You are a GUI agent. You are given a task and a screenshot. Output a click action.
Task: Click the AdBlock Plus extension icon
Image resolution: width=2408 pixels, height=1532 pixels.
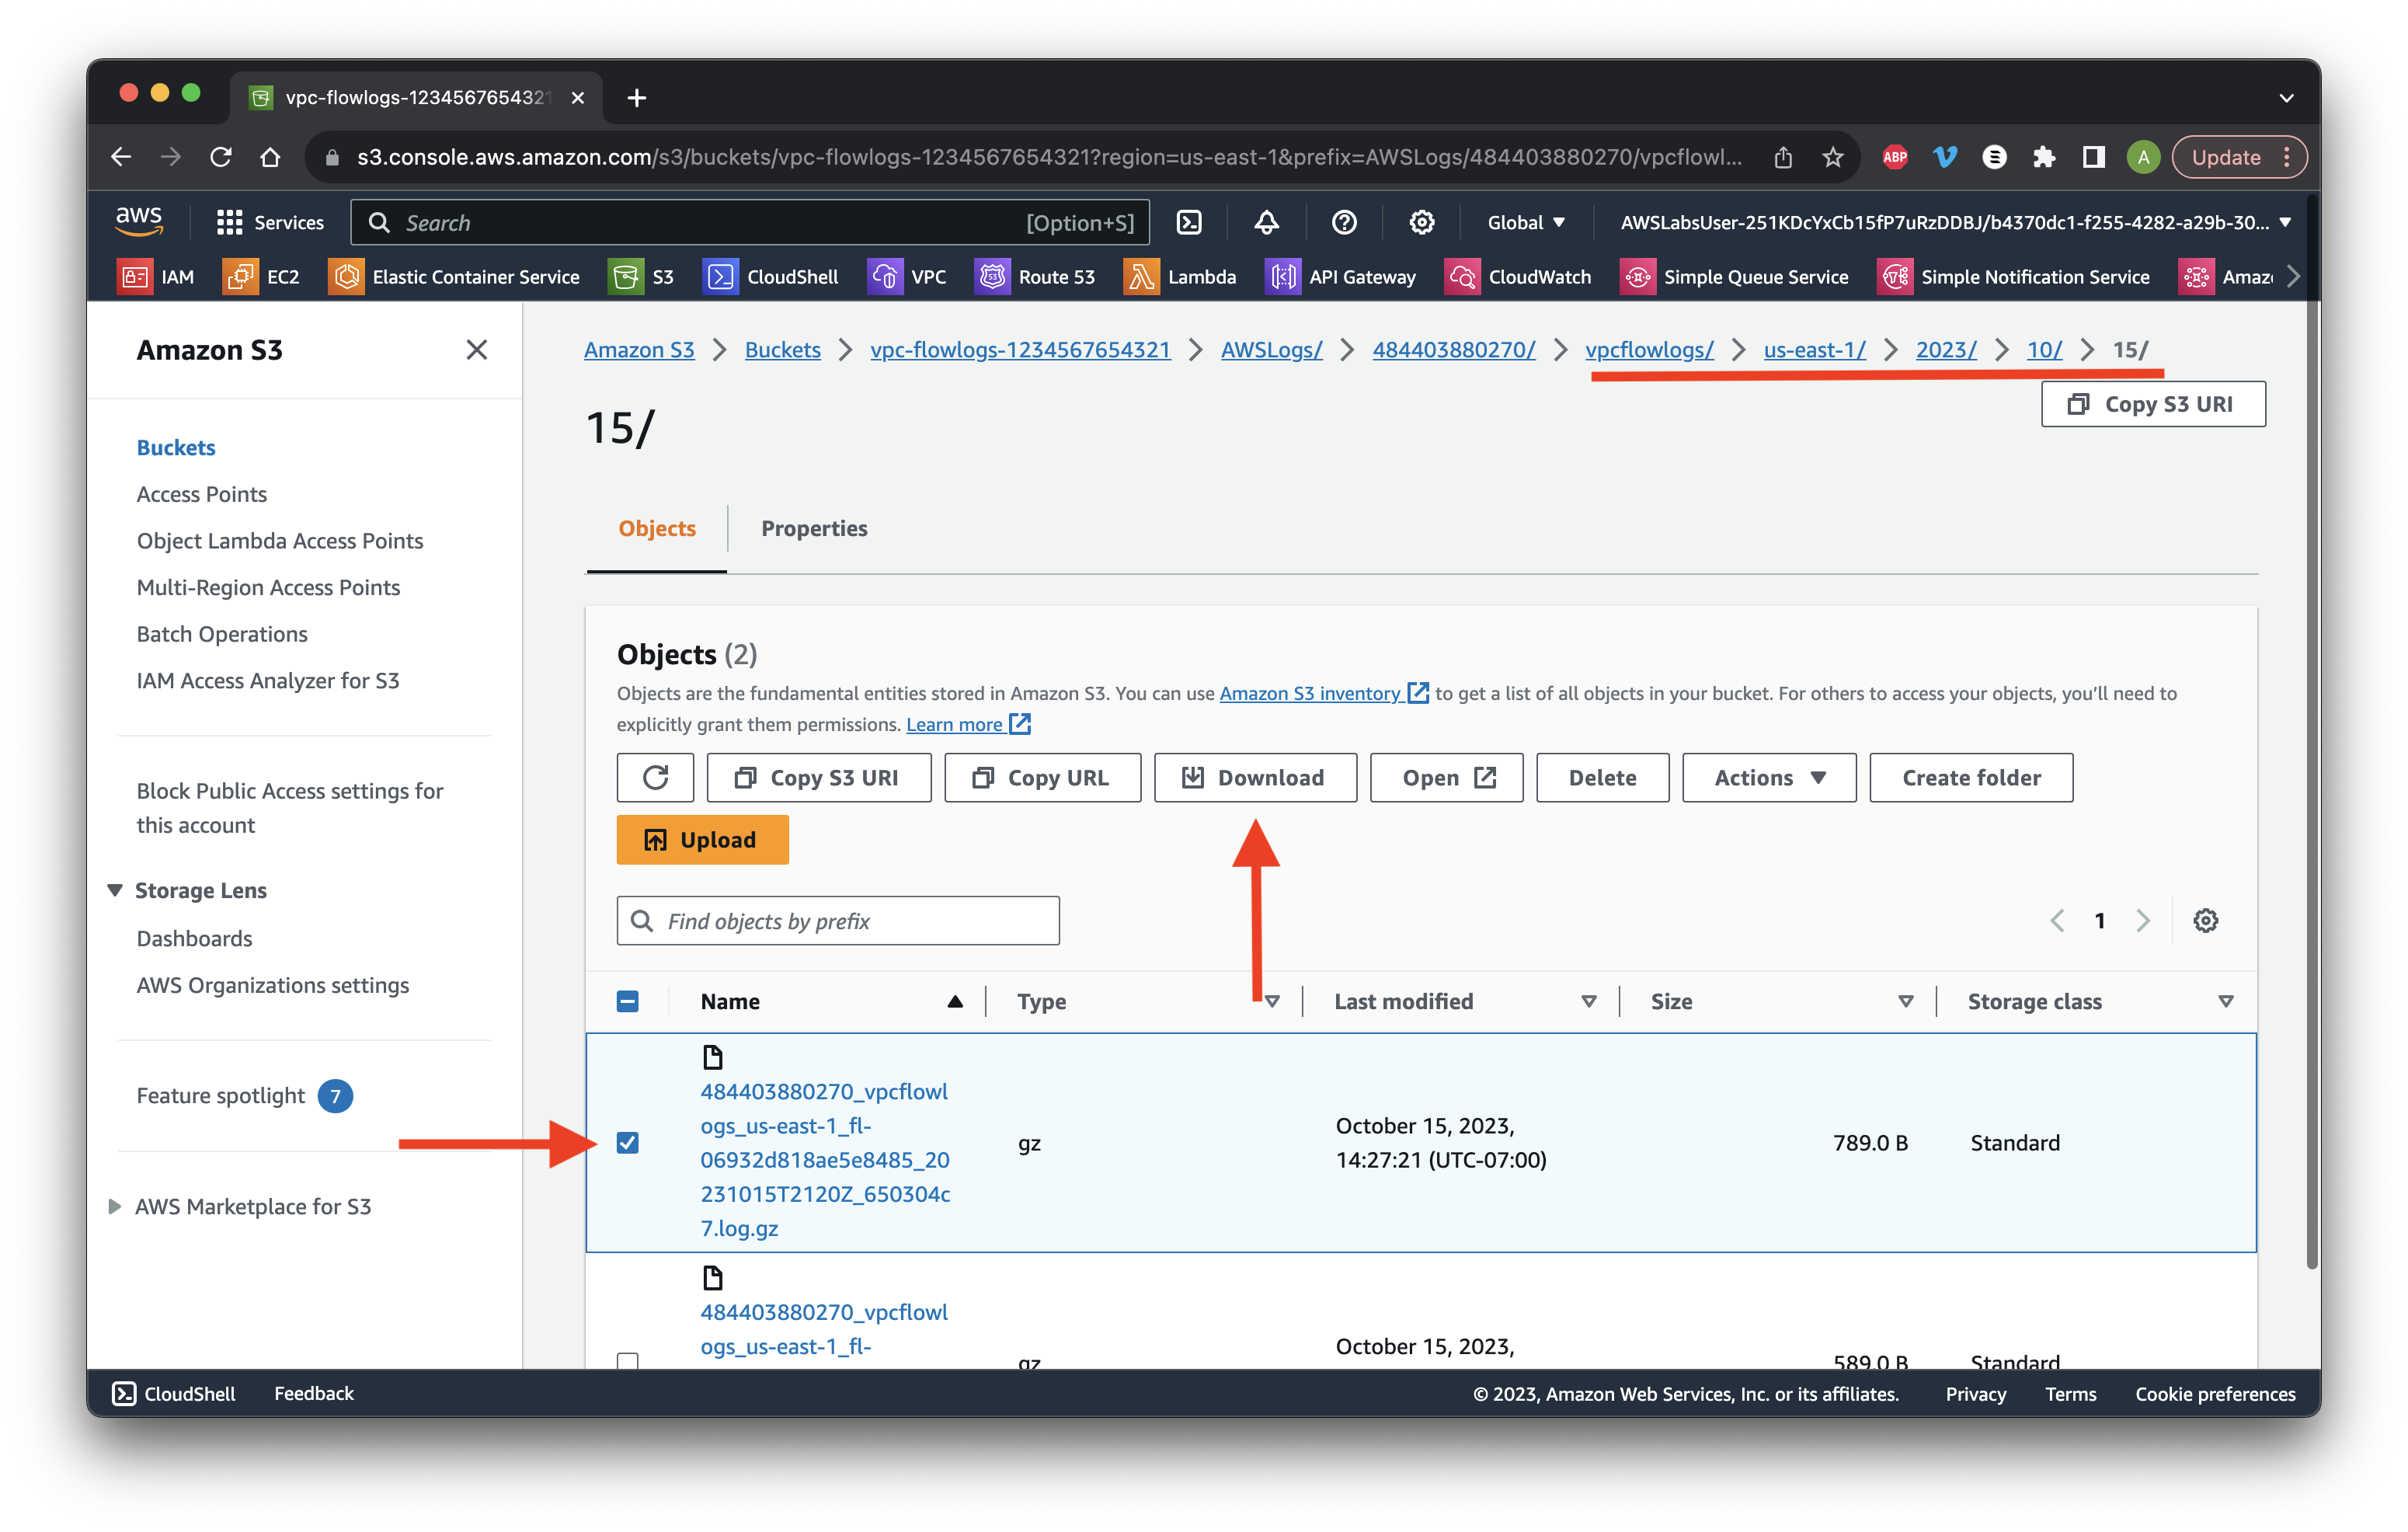pos(1894,157)
